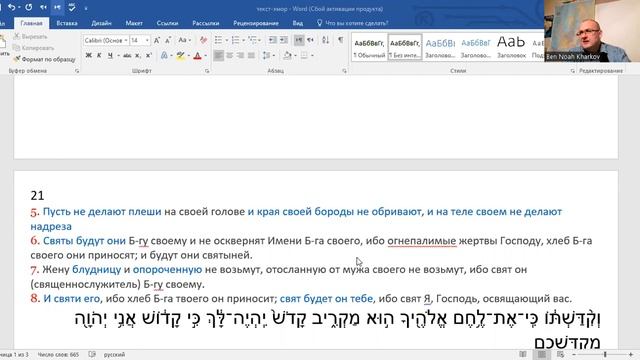
Task: Open the Ссылки tab
Action: pyautogui.click(x=167, y=23)
